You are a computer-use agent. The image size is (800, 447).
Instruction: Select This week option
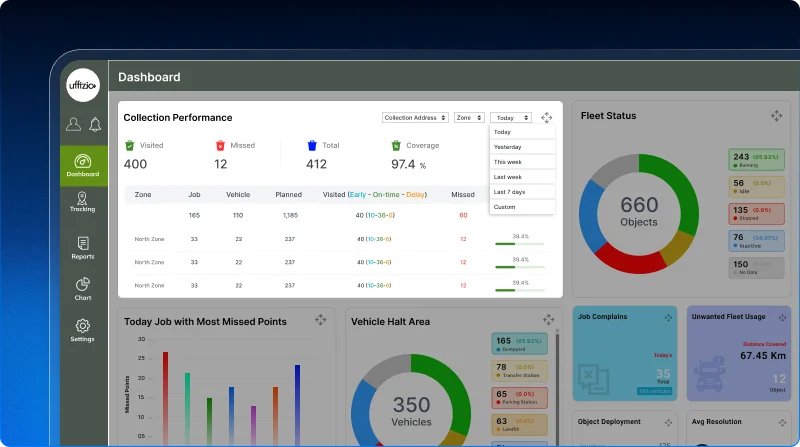522,162
